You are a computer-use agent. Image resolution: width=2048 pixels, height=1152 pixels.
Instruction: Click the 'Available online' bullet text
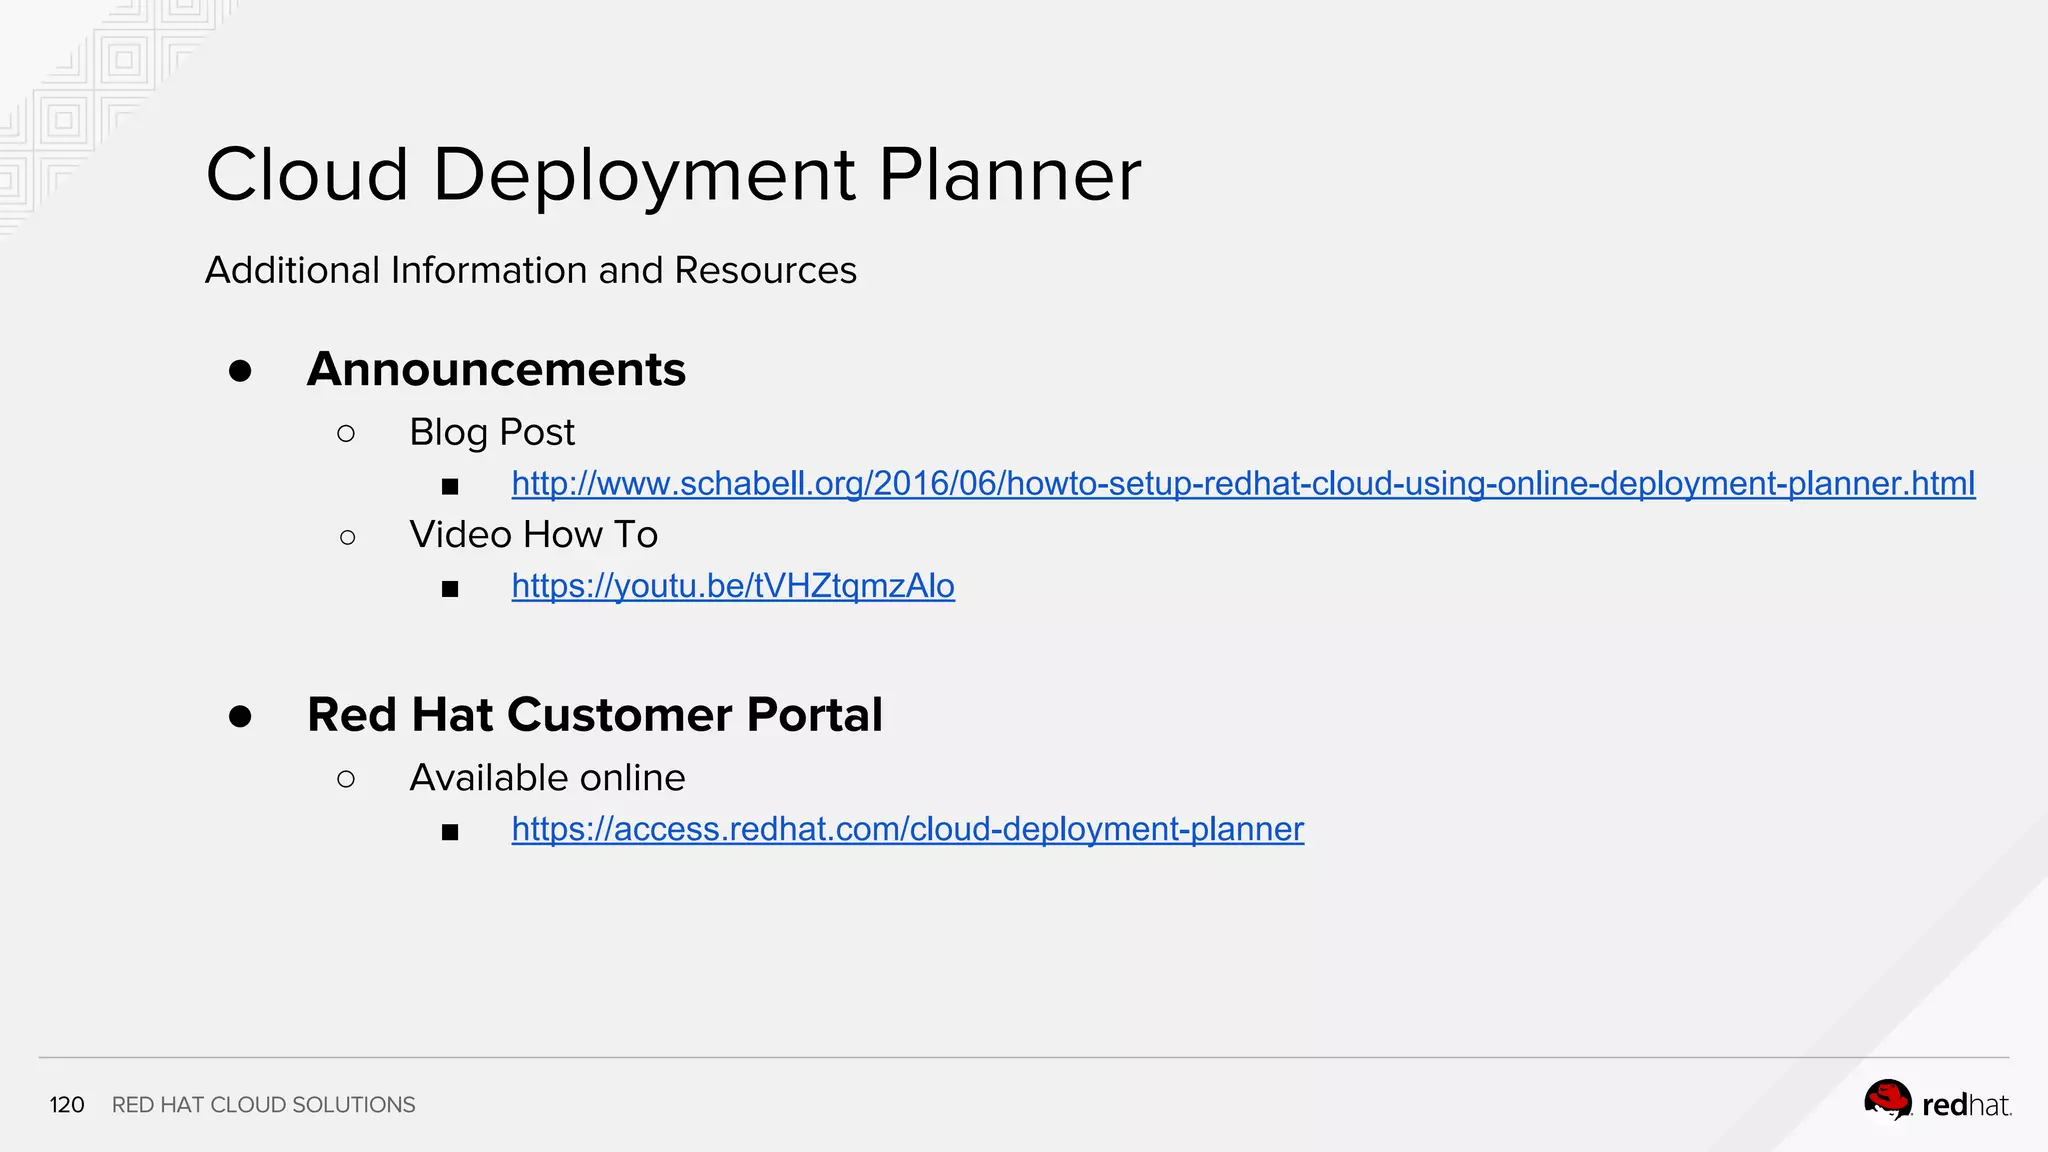pyautogui.click(x=548, y=777)
